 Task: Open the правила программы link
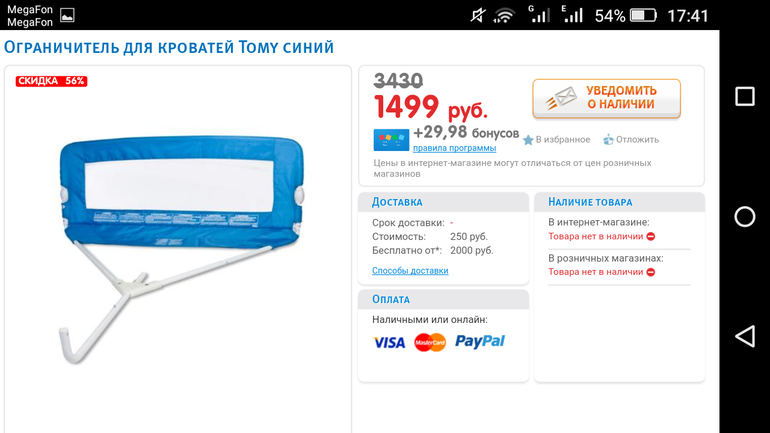[454, 148]
